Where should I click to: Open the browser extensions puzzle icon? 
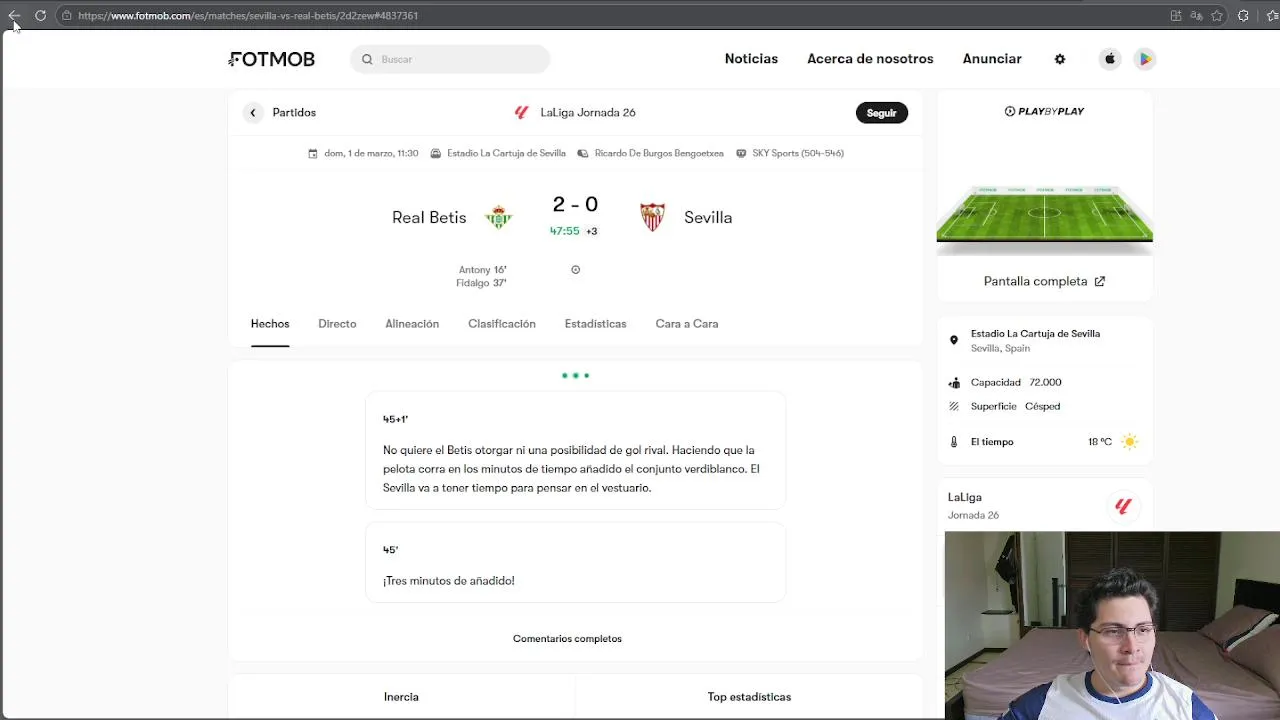(x=1243, y=15)
